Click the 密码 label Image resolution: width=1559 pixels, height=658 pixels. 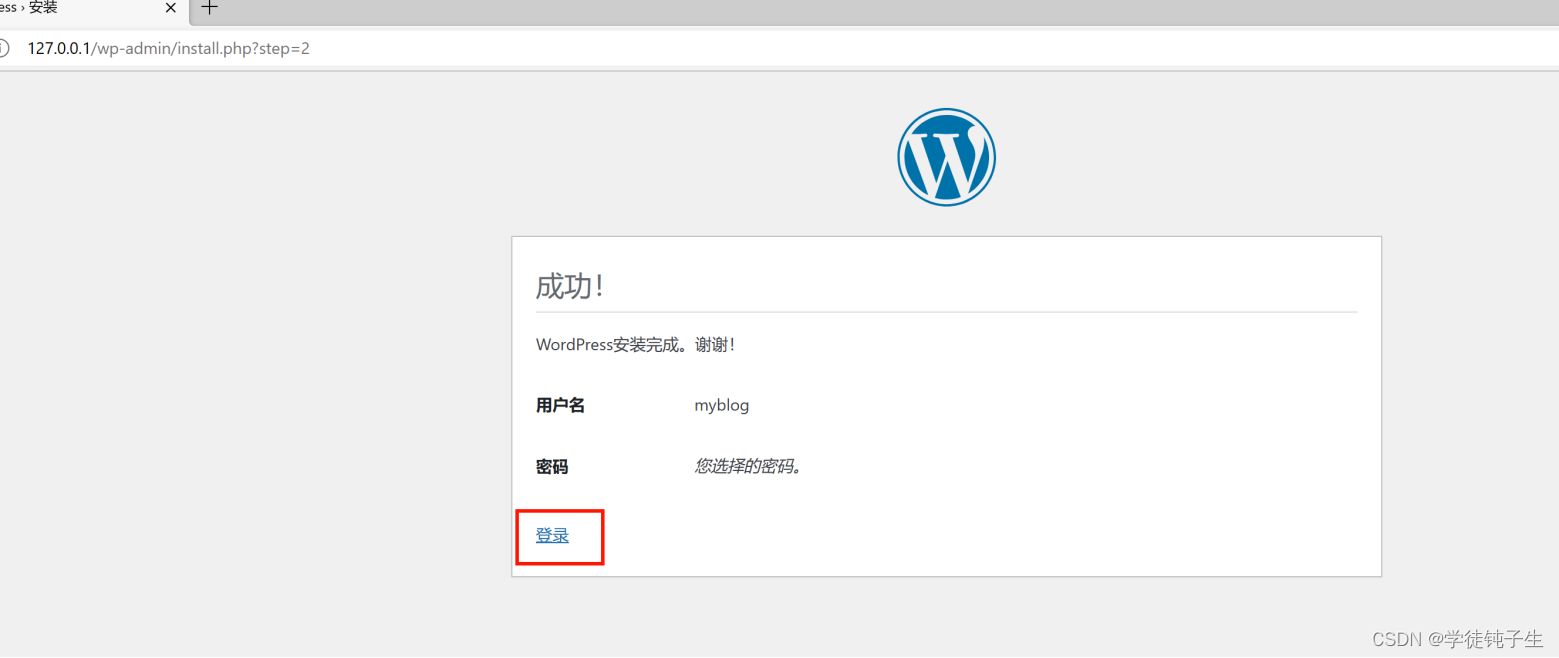point(552,467)
